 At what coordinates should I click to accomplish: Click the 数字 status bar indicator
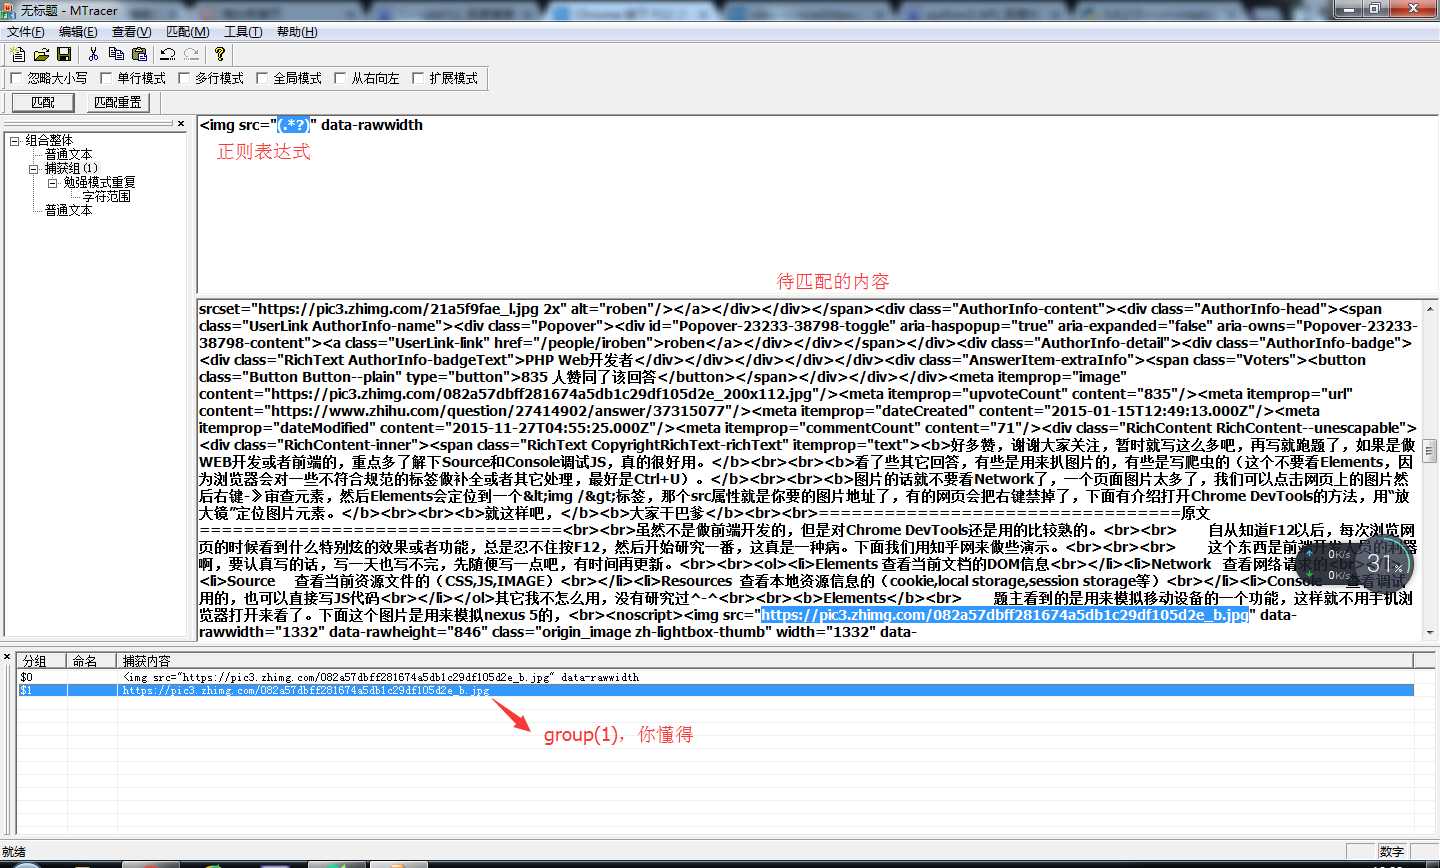(1392, 852)
